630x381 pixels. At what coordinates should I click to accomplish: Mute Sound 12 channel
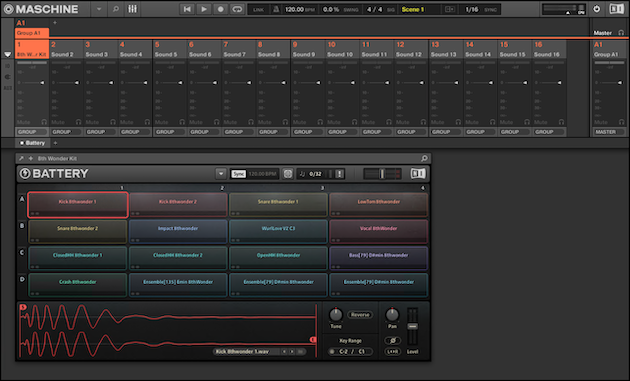403,122
